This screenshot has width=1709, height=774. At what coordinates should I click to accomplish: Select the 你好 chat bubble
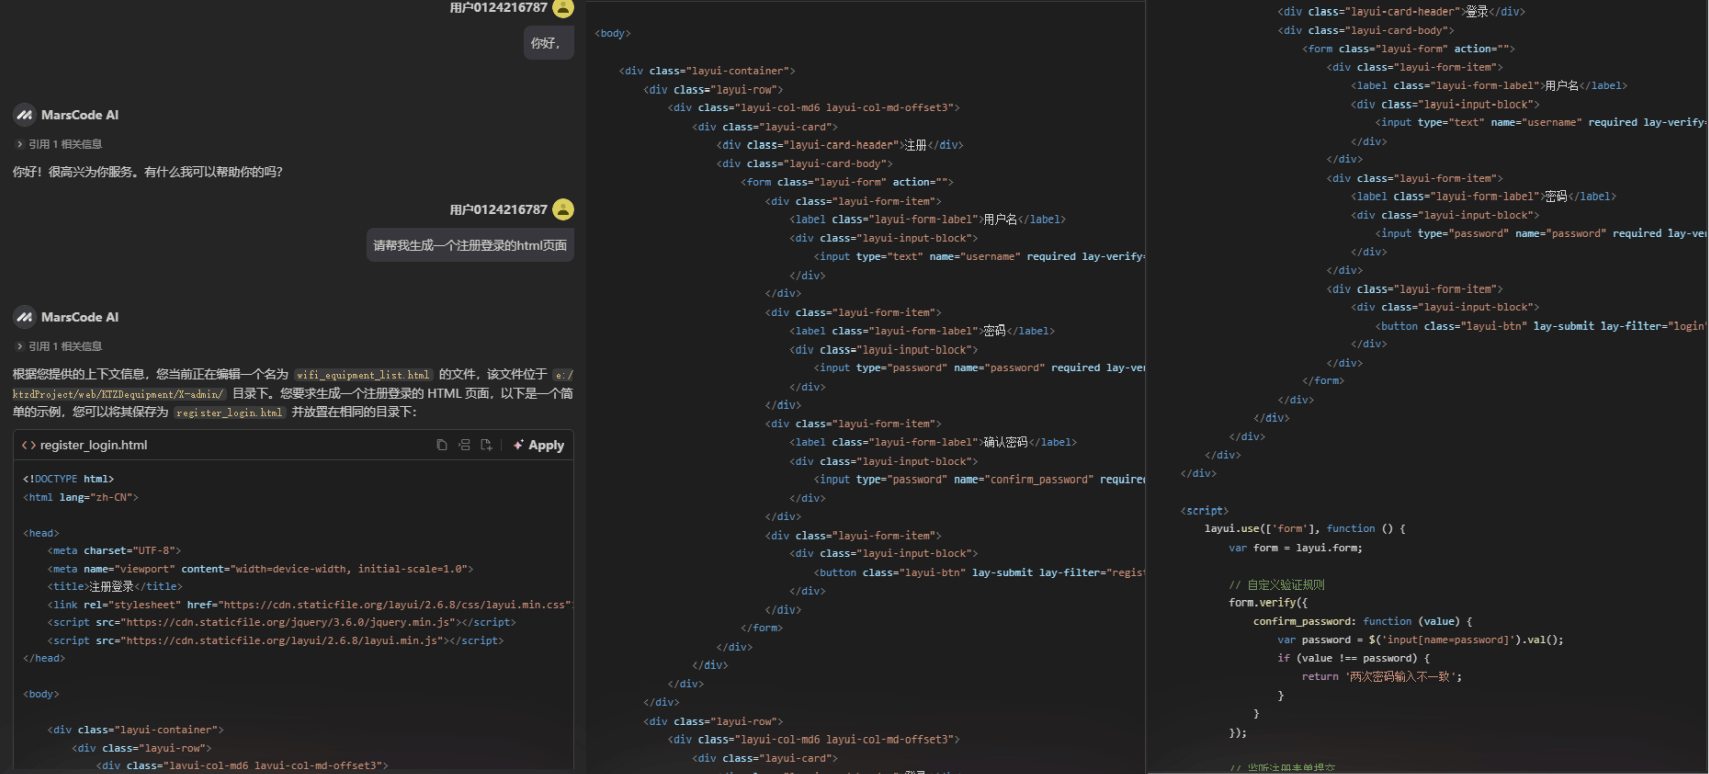pyautogui.click(x=548, y=43)
